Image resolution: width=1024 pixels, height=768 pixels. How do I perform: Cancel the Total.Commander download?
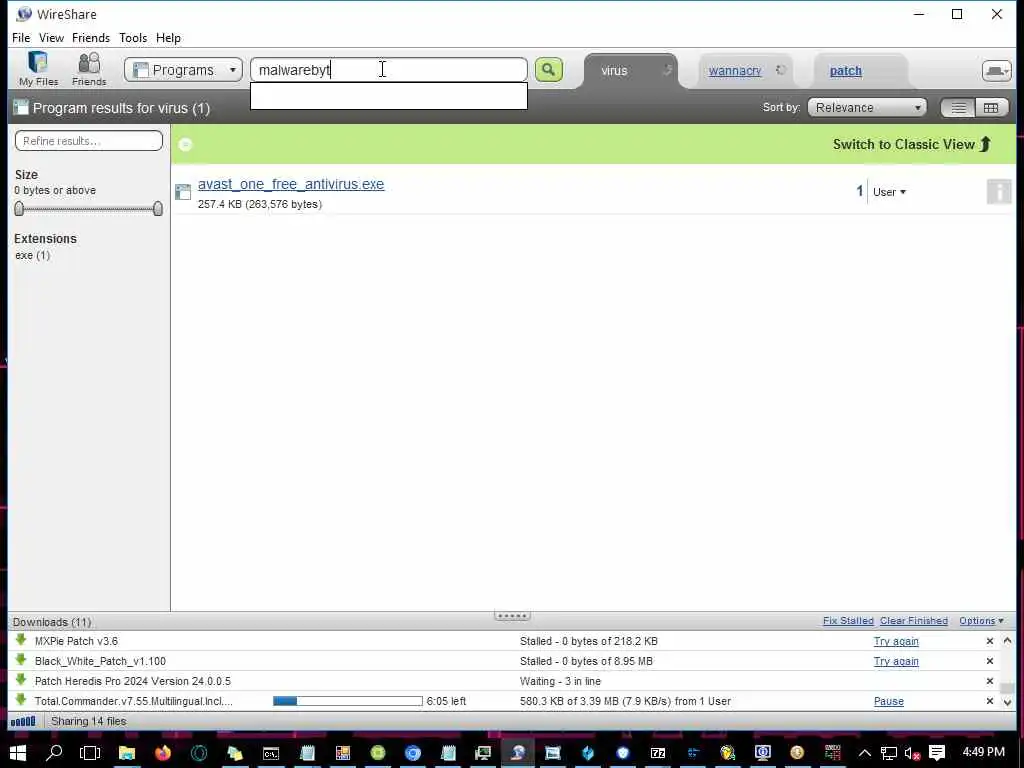click(989, 701)
